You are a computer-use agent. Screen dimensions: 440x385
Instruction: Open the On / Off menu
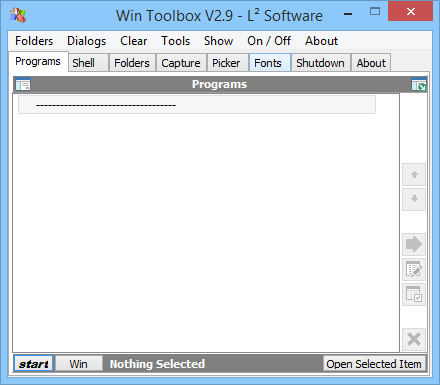[269, 41]
